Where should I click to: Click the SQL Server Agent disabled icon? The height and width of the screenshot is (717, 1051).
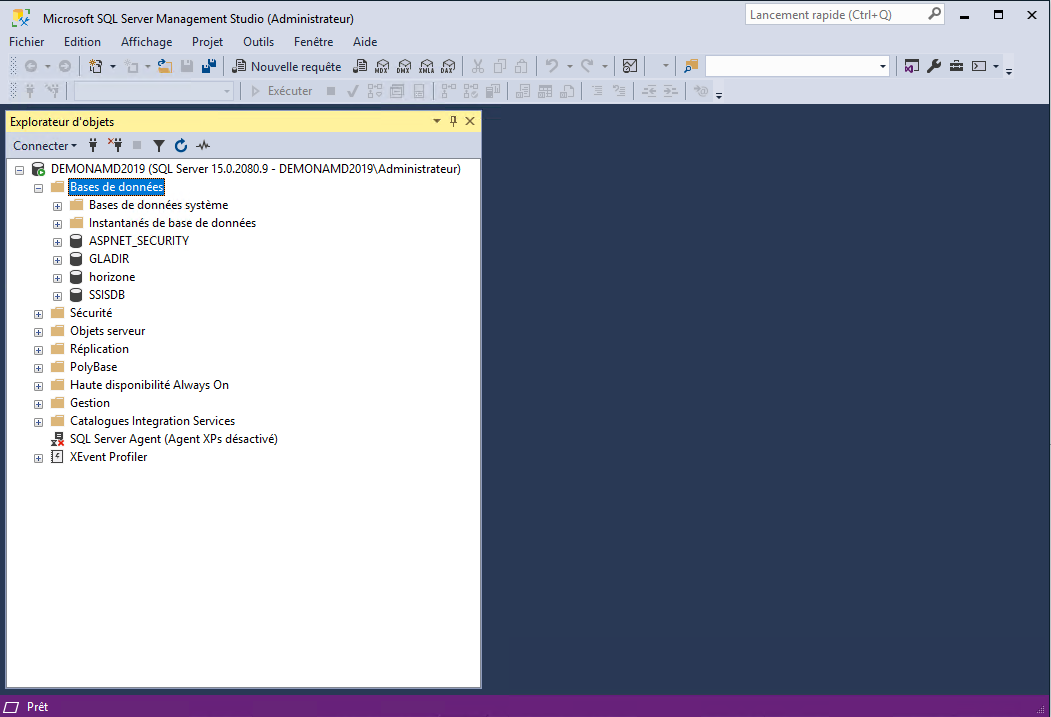[58, 439]
